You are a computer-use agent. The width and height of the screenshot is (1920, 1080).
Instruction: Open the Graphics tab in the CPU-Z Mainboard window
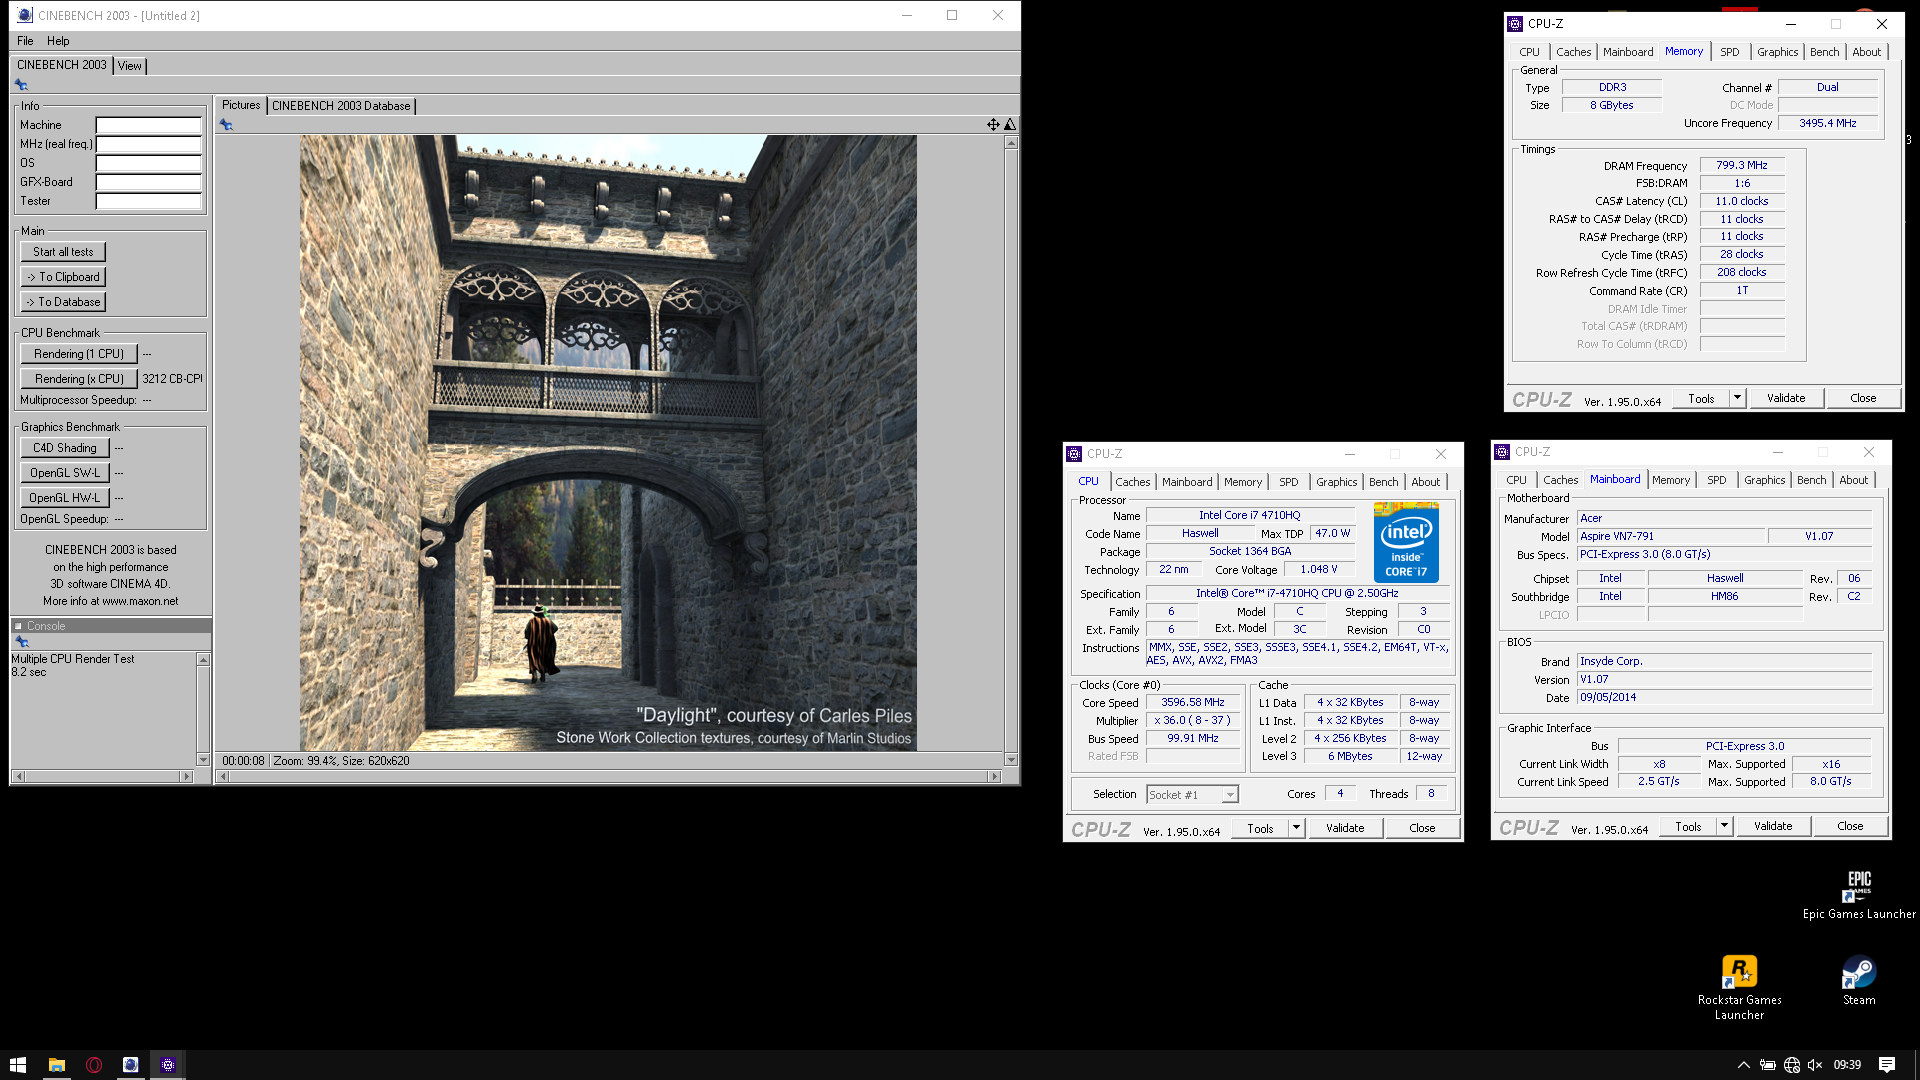1764,480
